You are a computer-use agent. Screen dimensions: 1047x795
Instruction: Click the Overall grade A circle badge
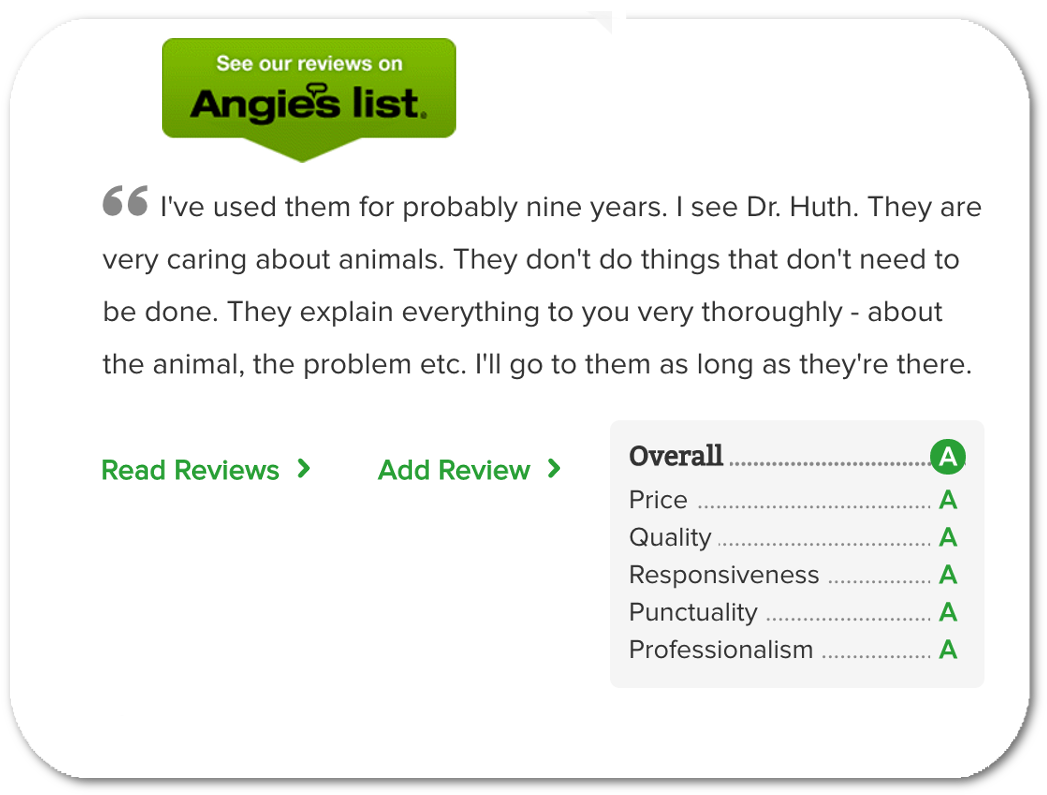948,457
